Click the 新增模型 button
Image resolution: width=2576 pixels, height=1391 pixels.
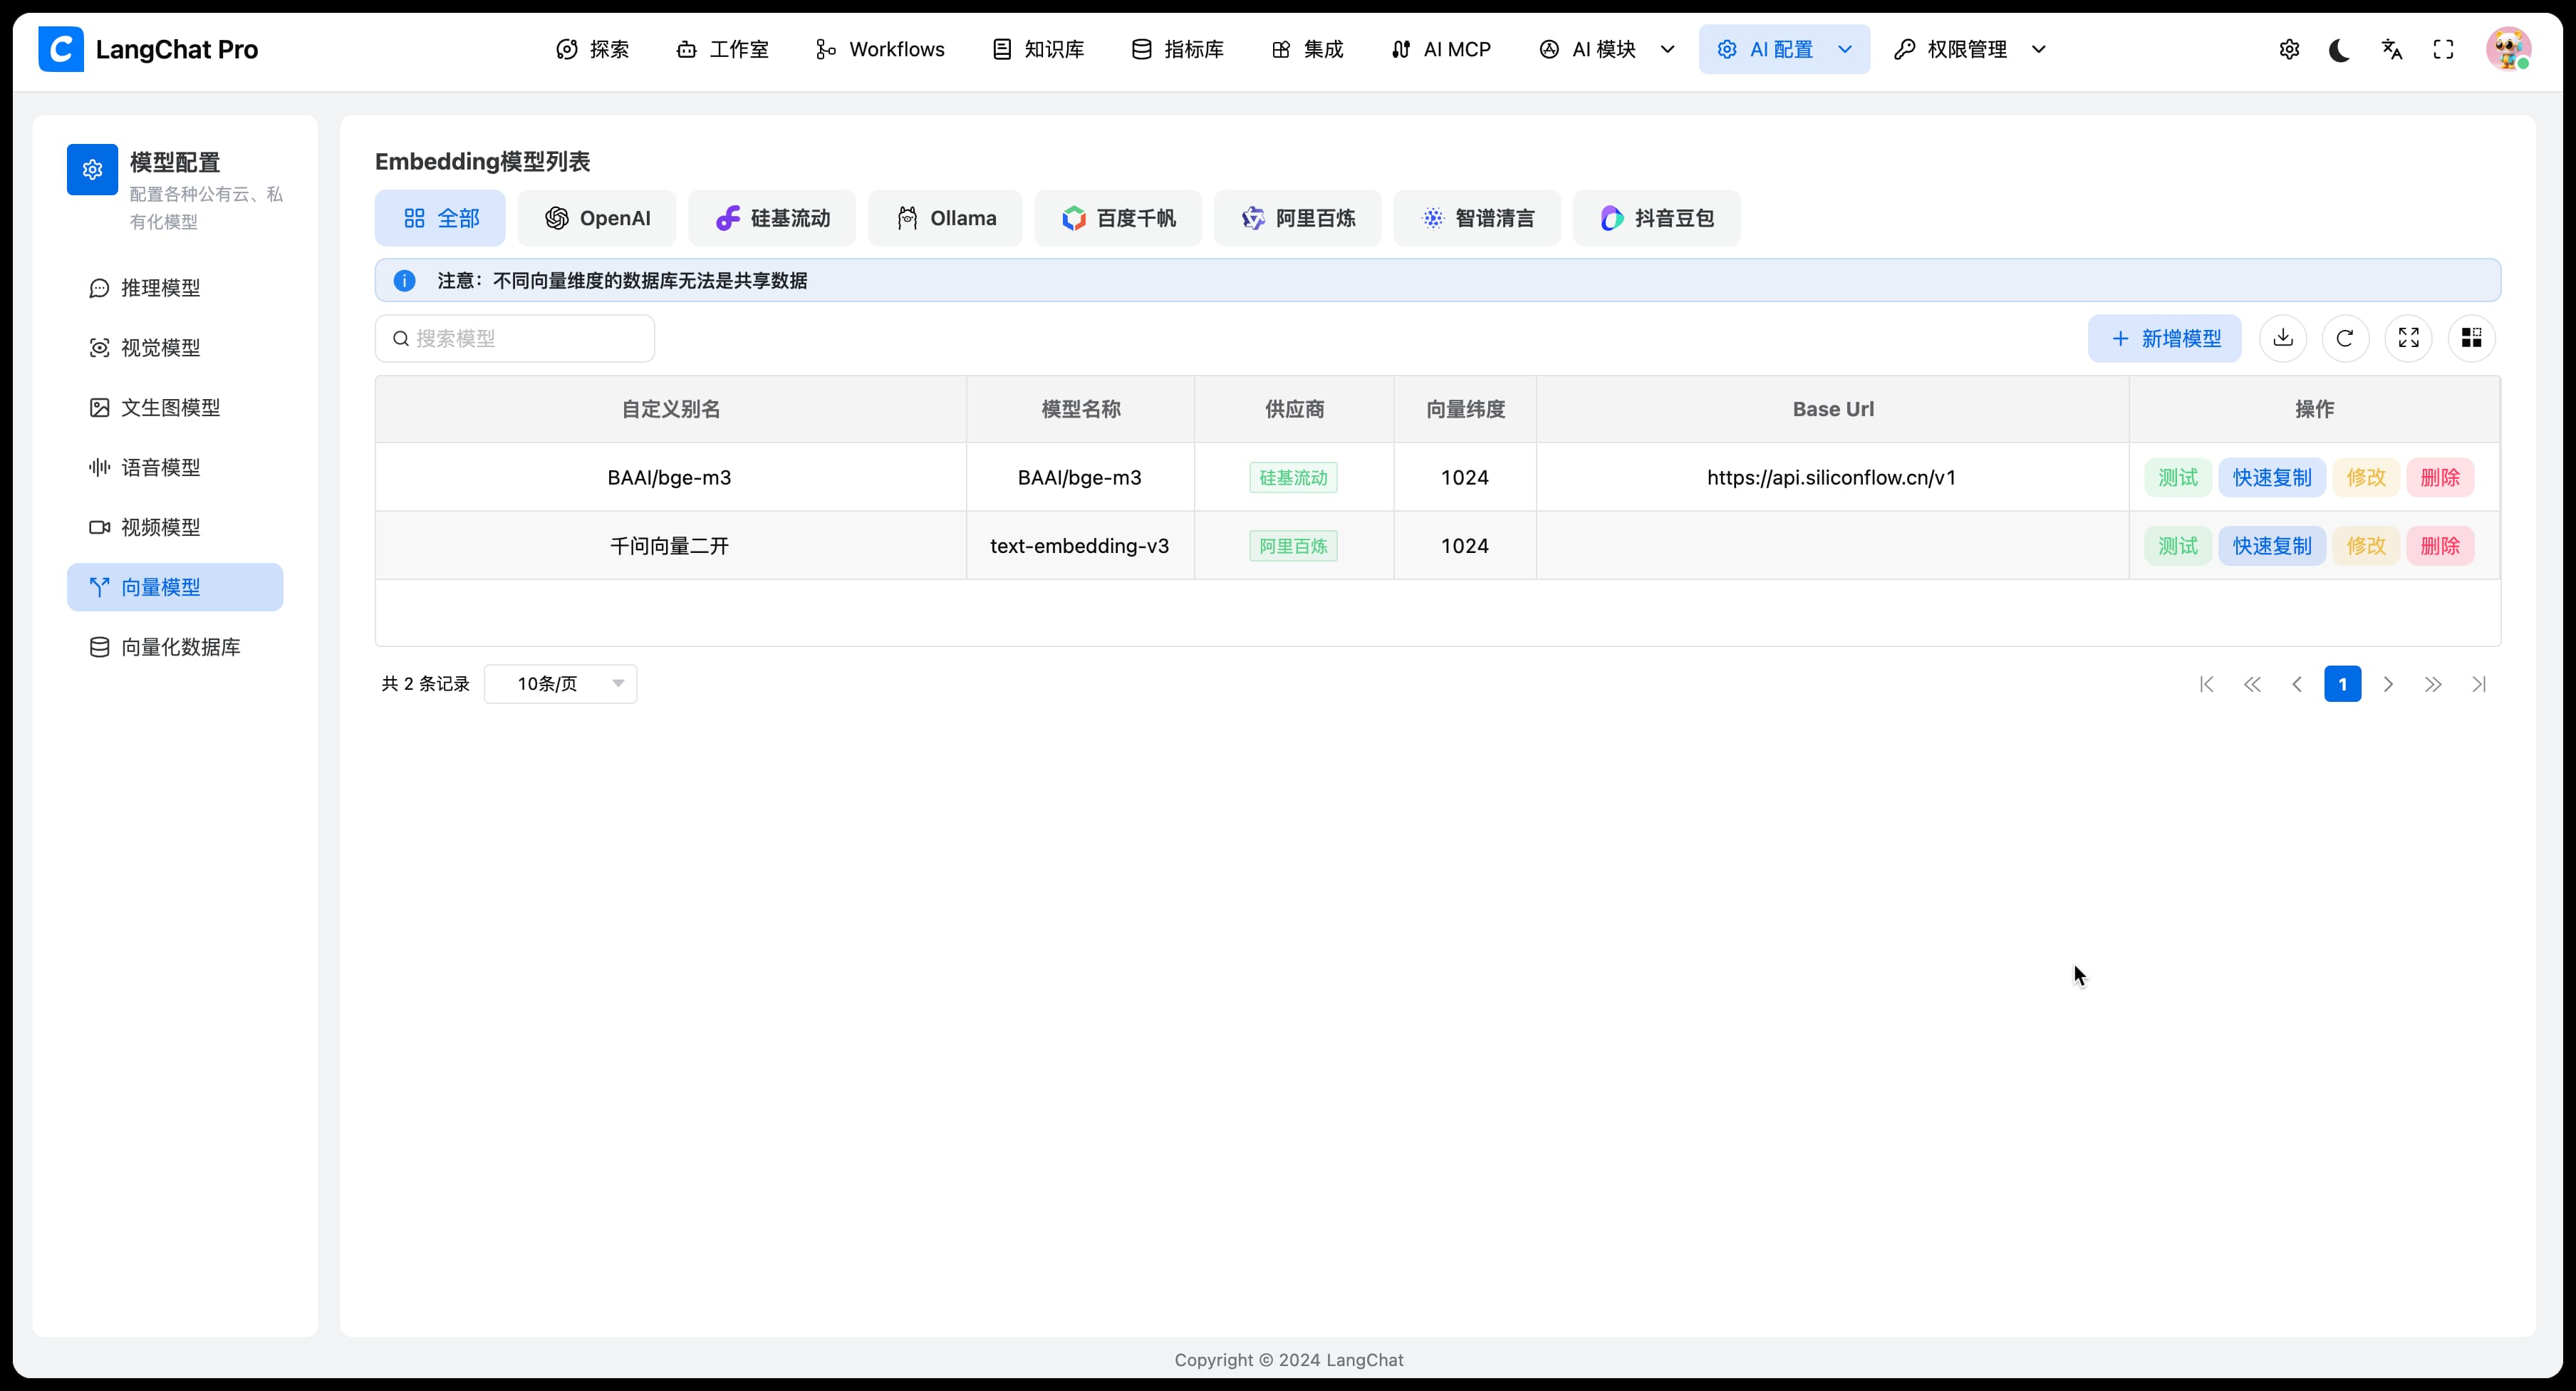(x=2165, y=338)
